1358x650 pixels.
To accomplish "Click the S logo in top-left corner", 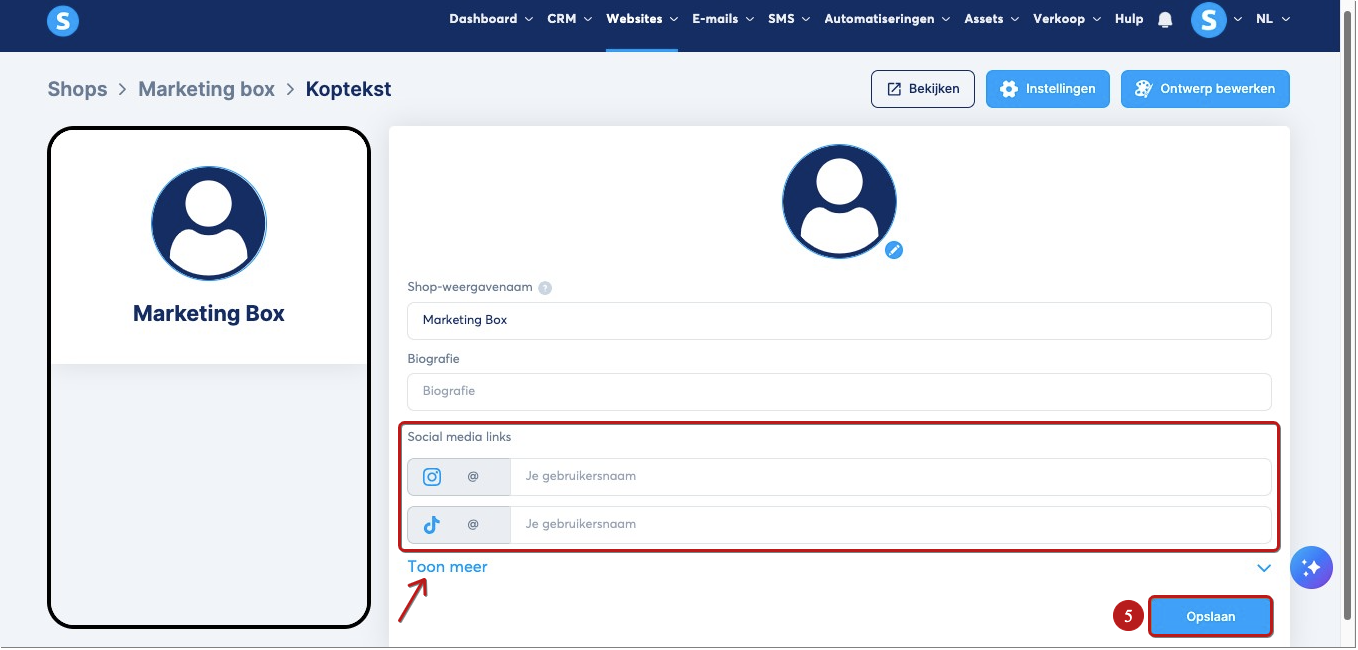I will point(63,20).
